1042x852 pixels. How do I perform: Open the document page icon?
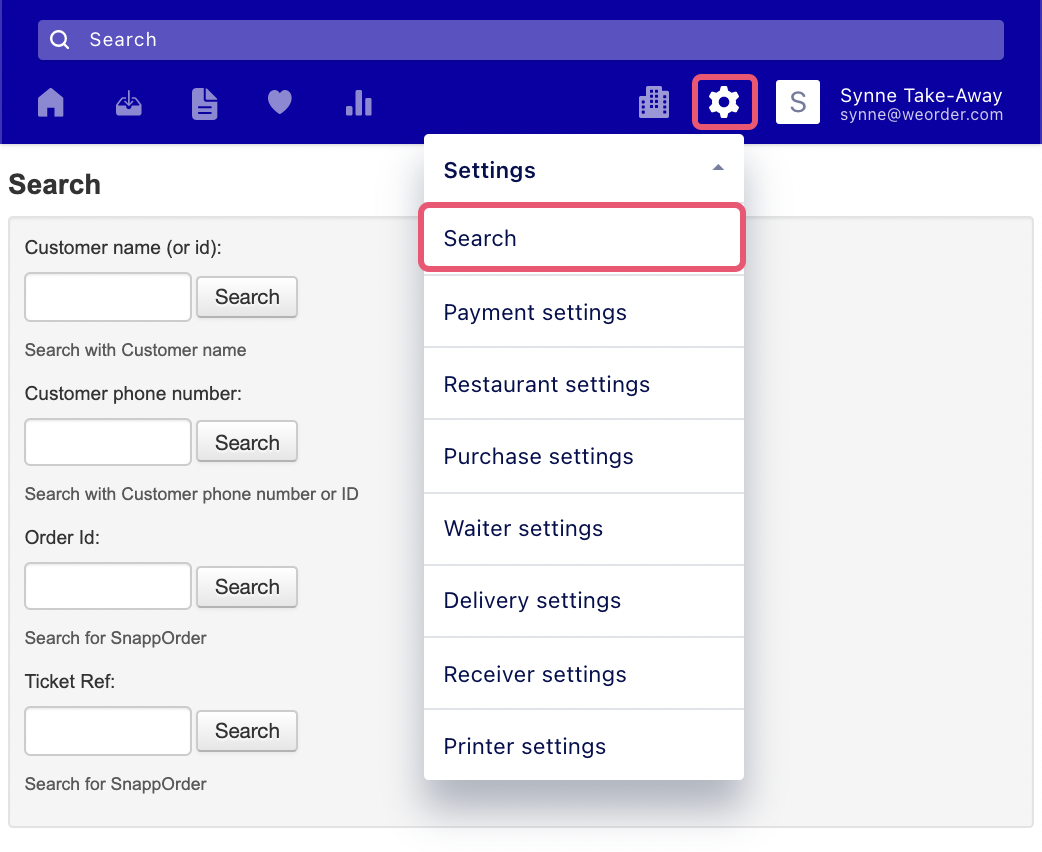pos(205,104)
